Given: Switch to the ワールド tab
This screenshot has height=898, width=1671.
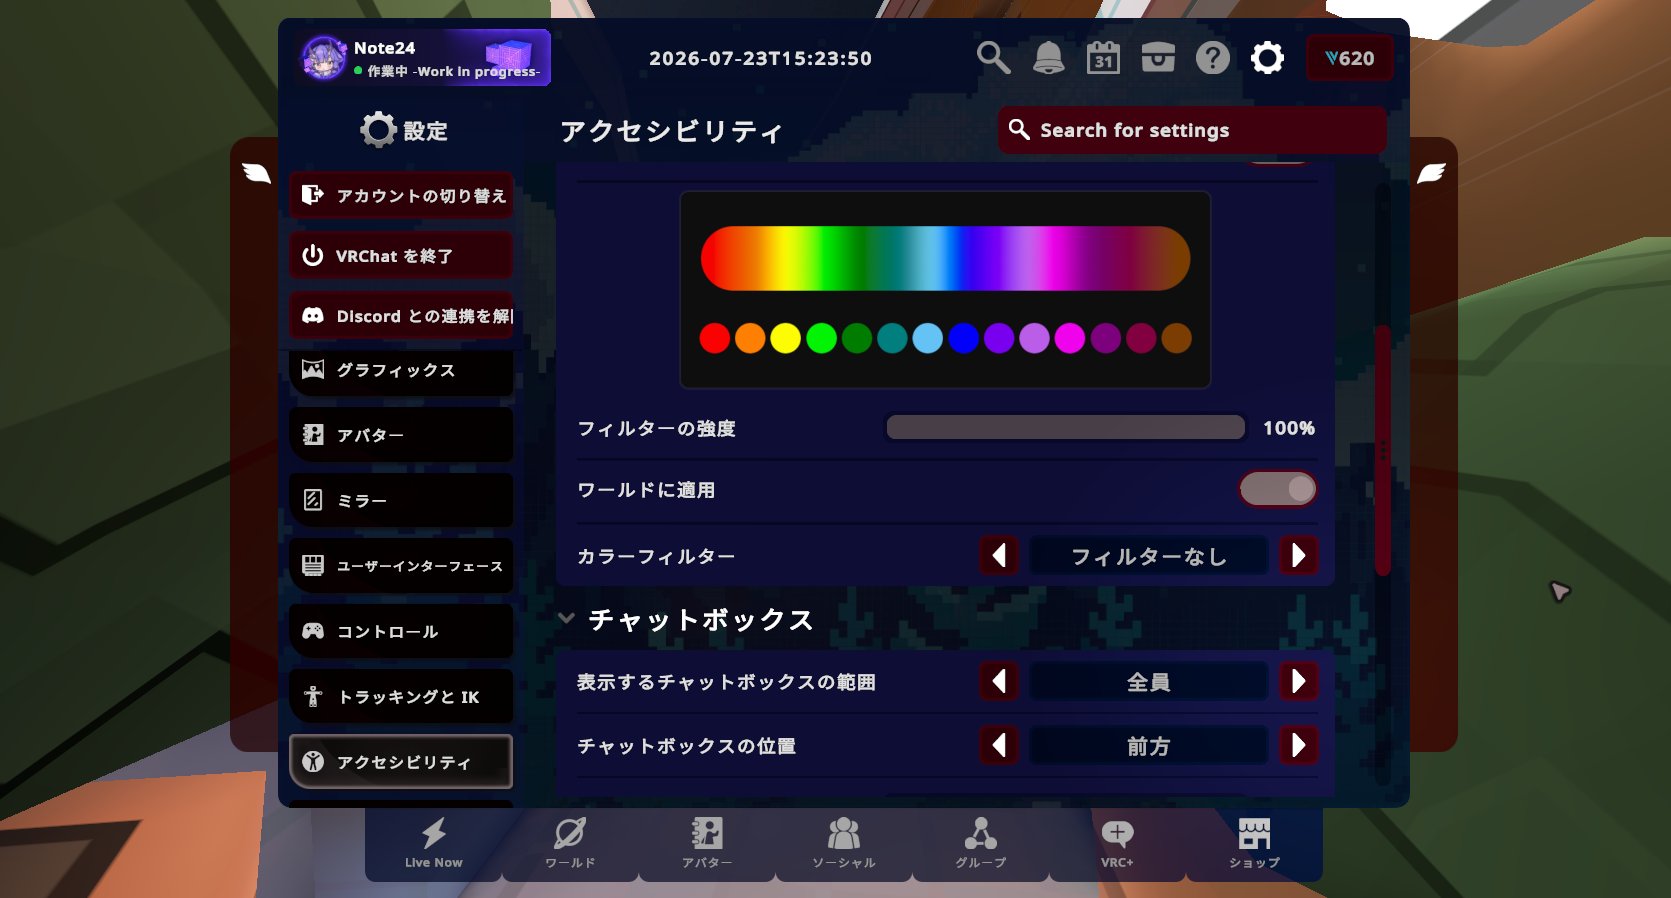Looking at the screenshot, I should 570,843.
